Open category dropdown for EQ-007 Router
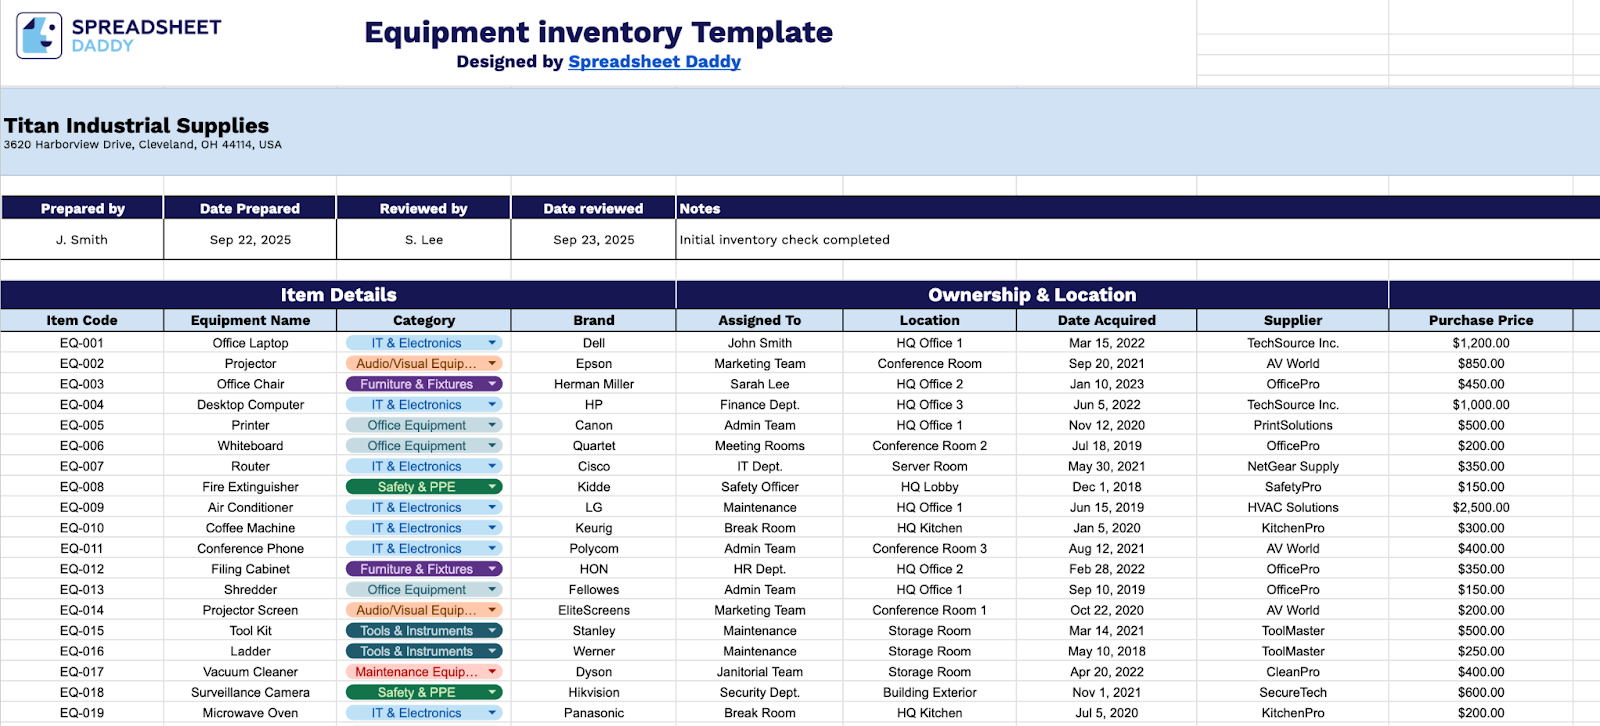The width and height of the screenshot is (1600, 726). (x=492, y=466)
